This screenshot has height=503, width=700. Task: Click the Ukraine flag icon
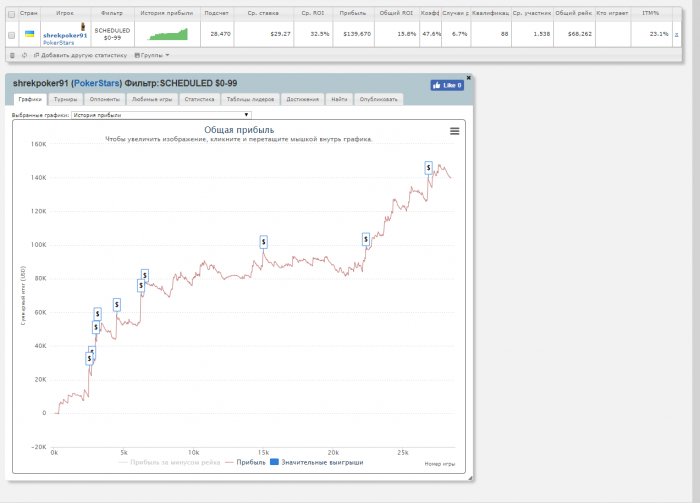coord(30,34)
